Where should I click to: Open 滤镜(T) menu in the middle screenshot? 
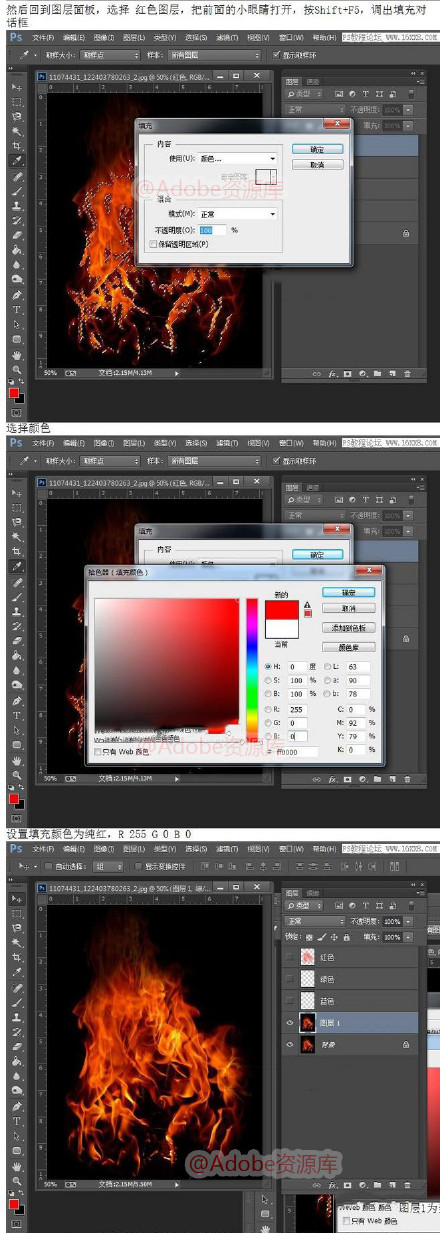coord(229,441)
